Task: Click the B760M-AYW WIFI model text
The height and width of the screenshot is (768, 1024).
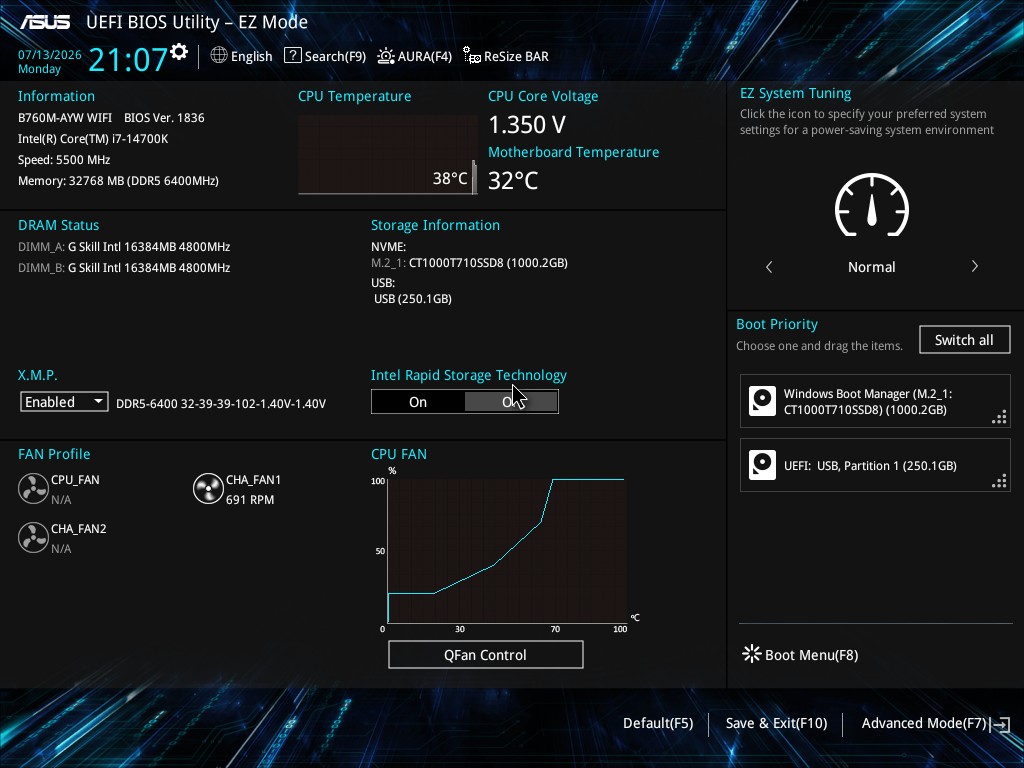Action: click(65, 118)
